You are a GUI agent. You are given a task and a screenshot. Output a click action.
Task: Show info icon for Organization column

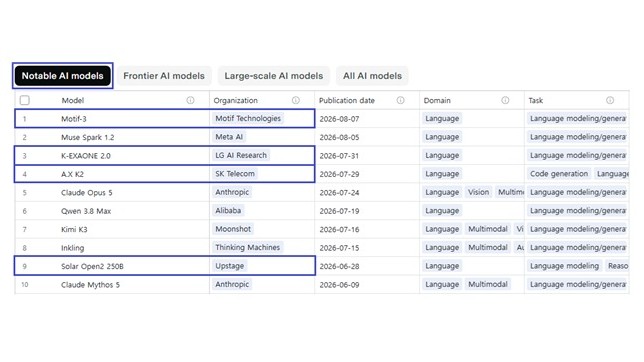[x=296, y=100]
